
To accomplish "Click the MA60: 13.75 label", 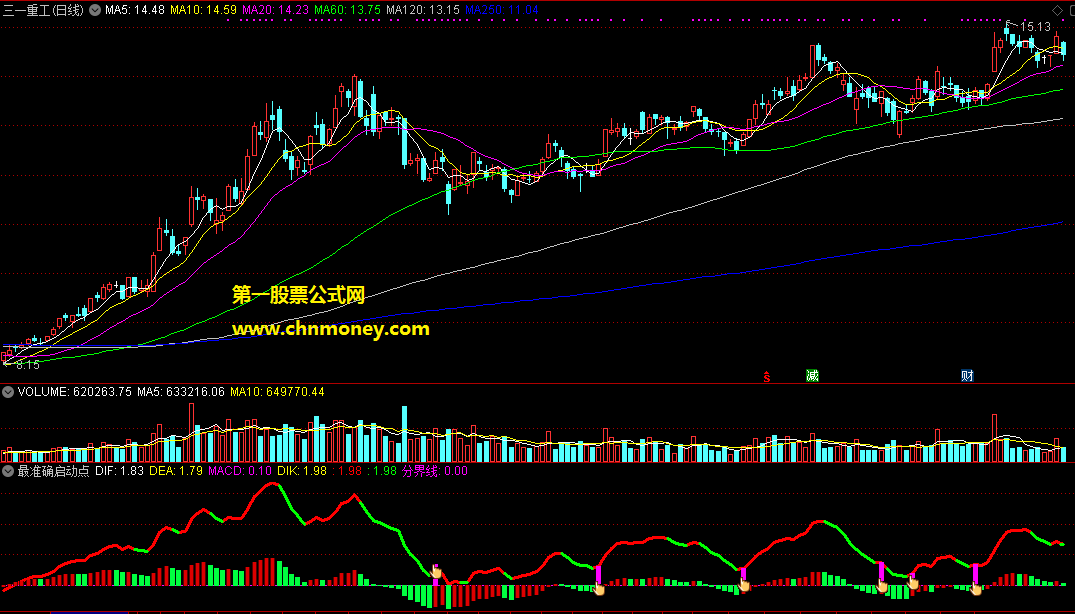I will (348, 10).
